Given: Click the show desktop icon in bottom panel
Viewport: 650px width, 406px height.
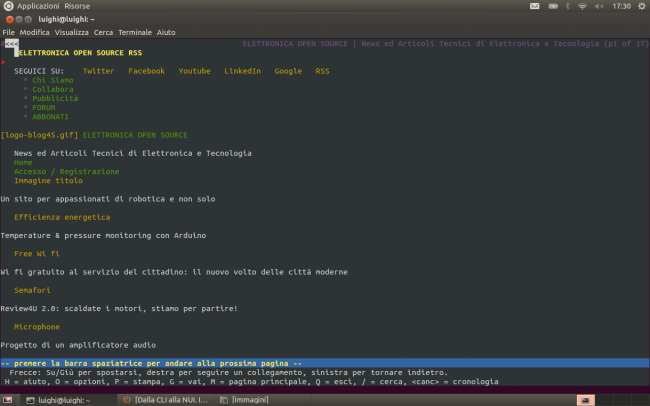Looking at the screenshot, I should click(7, 400).
